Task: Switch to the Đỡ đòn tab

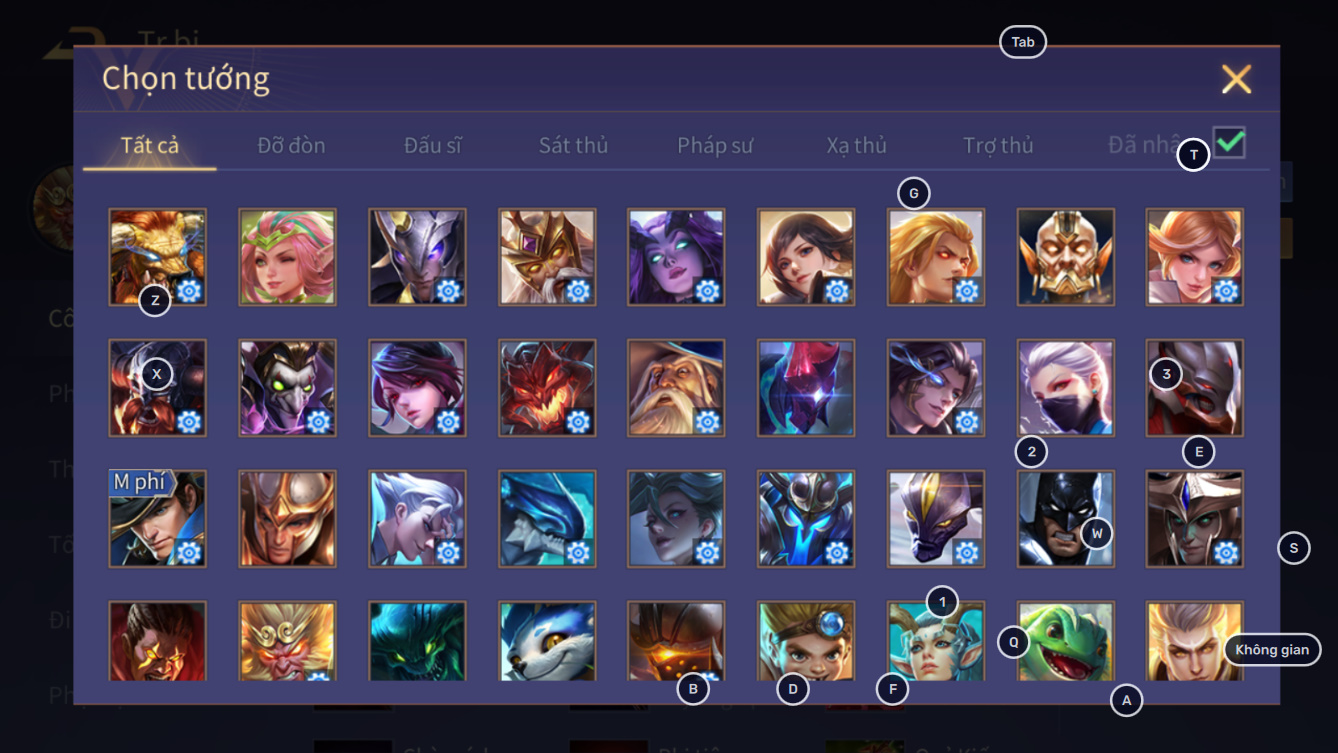Action: coord(291,145)
